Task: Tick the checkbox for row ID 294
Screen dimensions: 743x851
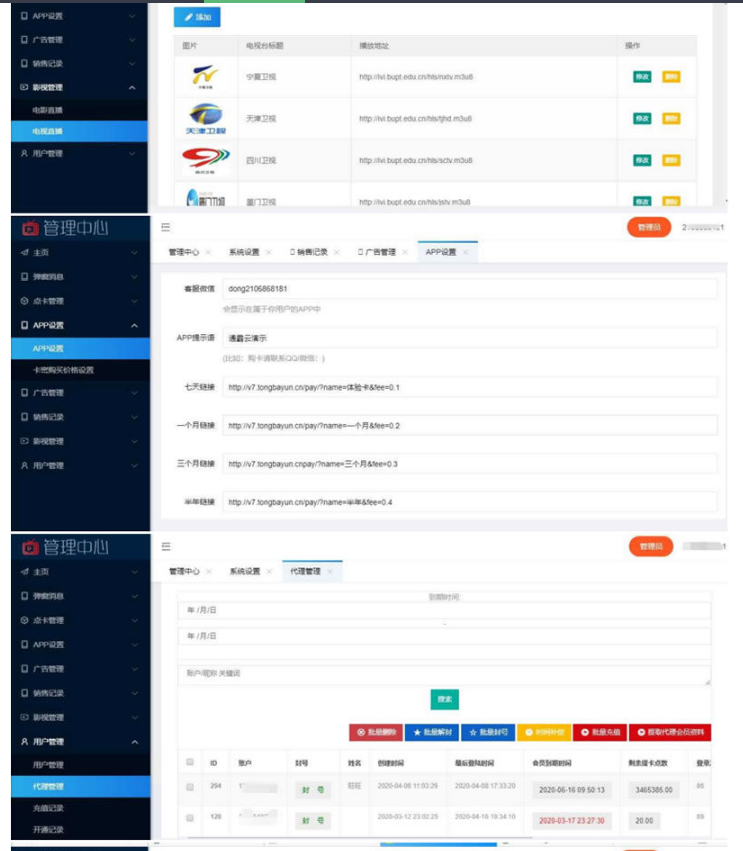Action: 190,787
